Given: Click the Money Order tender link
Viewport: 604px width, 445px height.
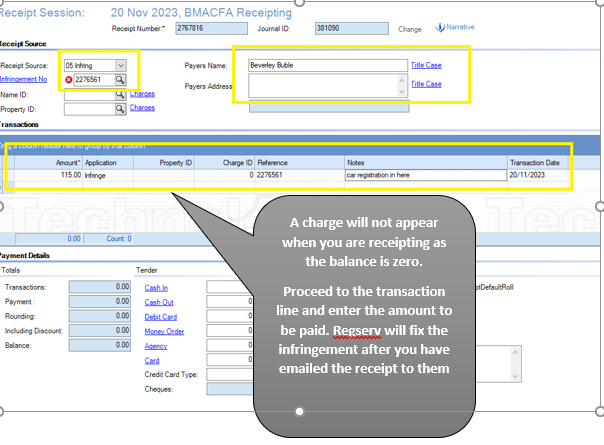Looking at the screenshot, I should tap(163, 330).
